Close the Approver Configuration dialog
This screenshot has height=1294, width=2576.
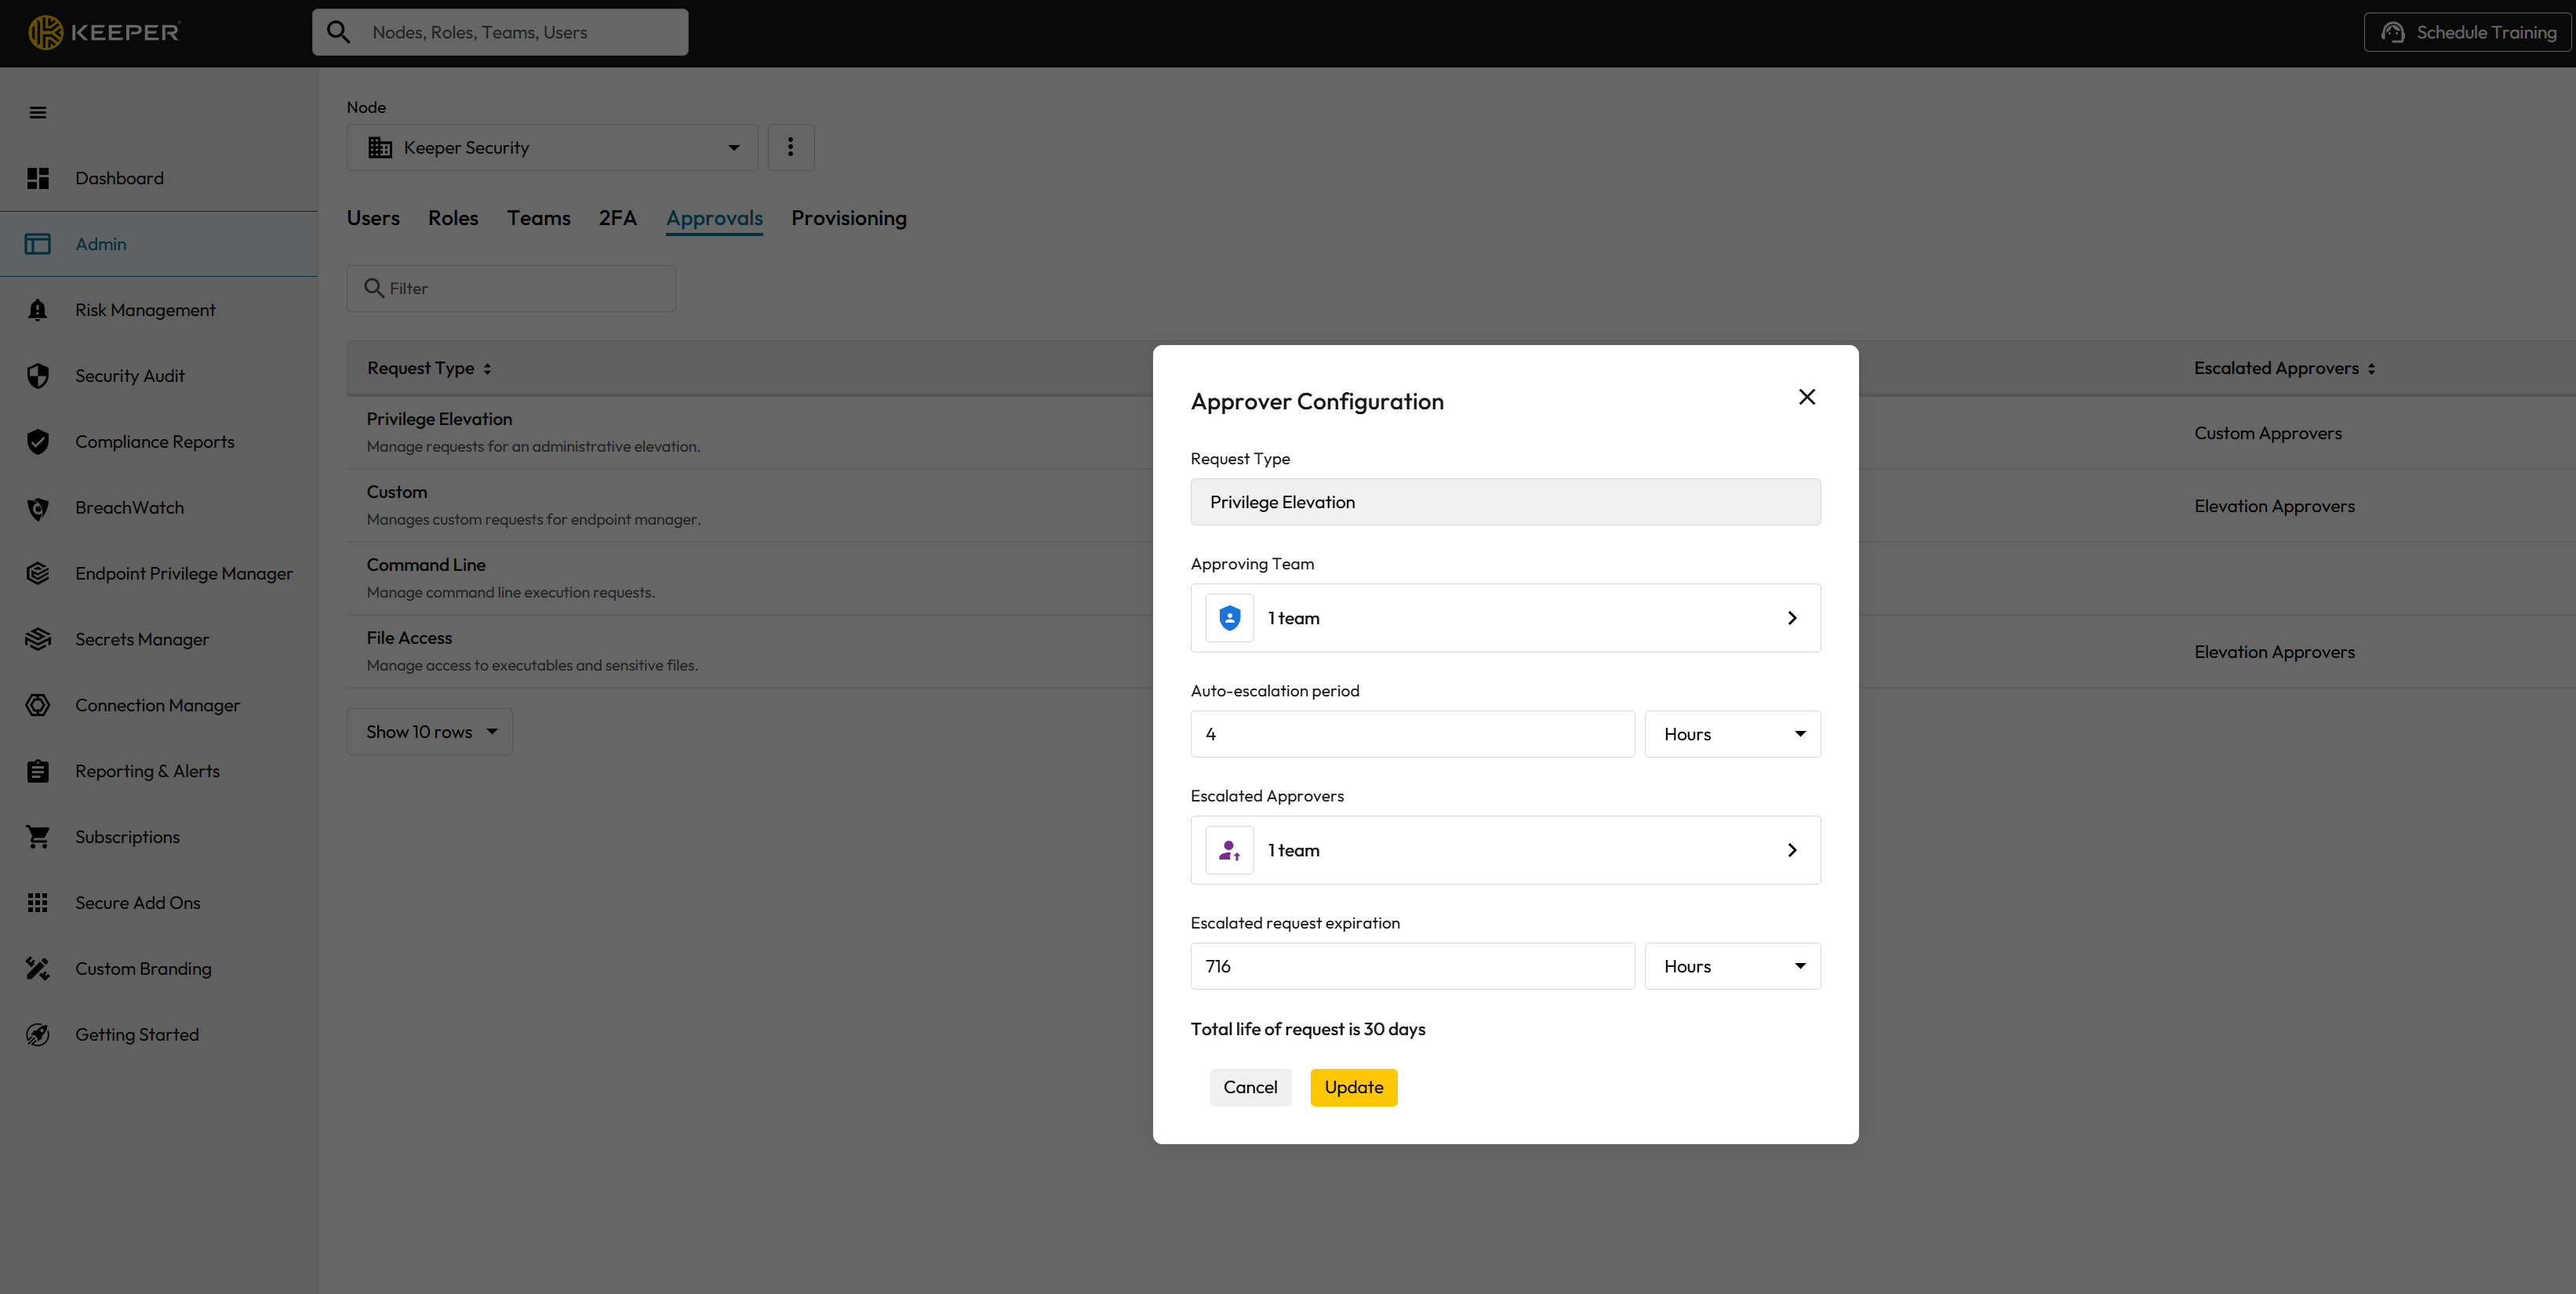coord(1806,397)
